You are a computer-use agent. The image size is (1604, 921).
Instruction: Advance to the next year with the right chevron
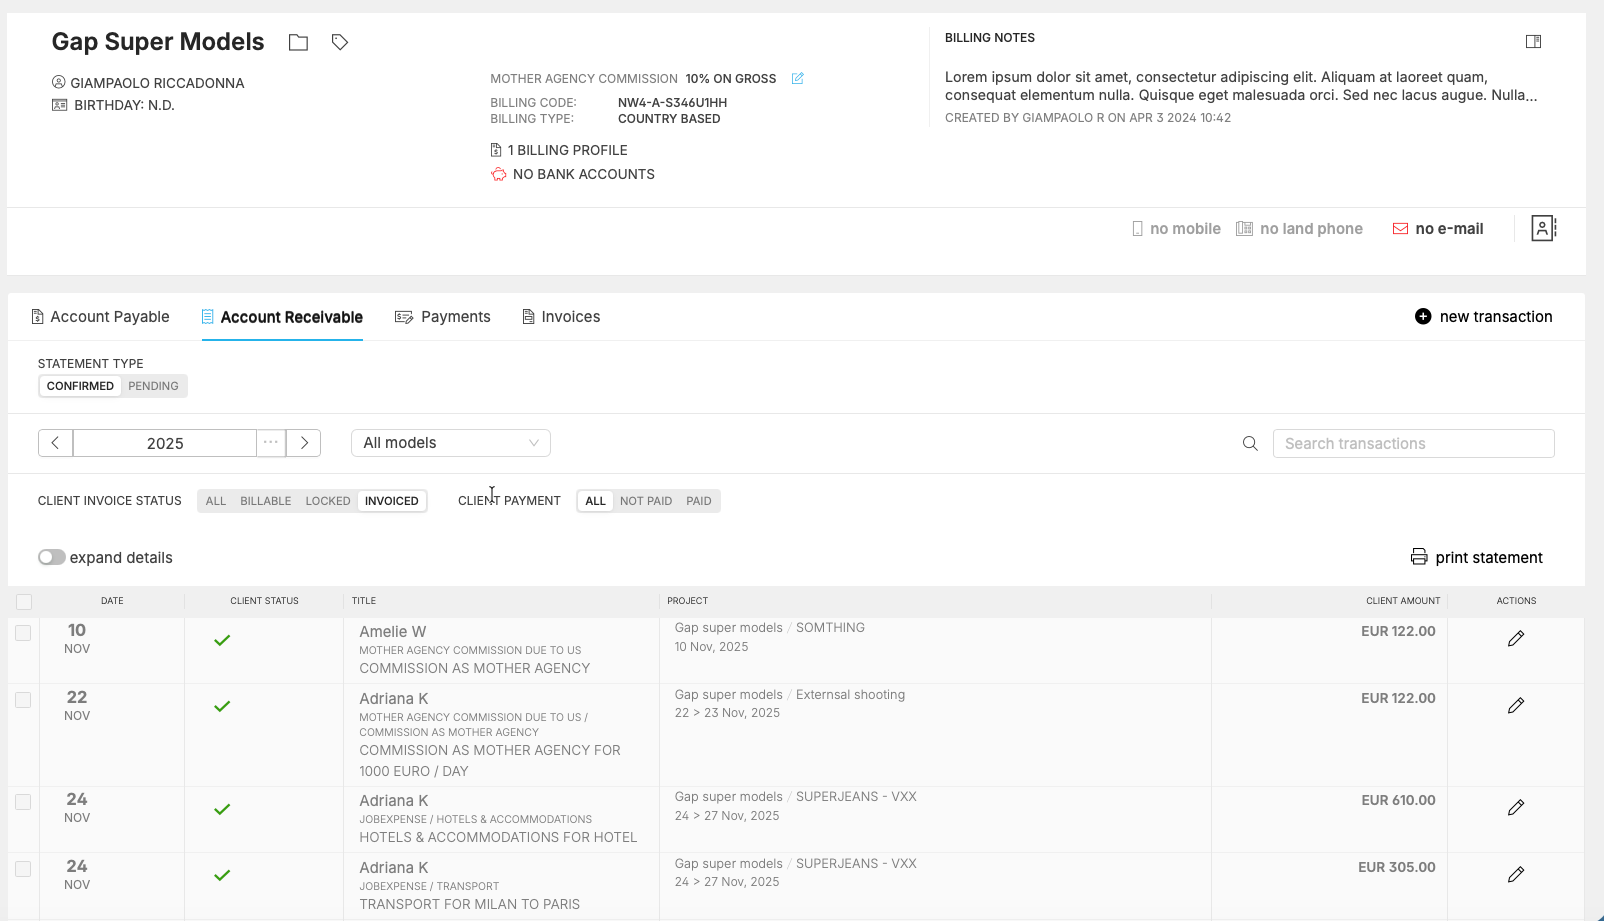coord(303,442)
